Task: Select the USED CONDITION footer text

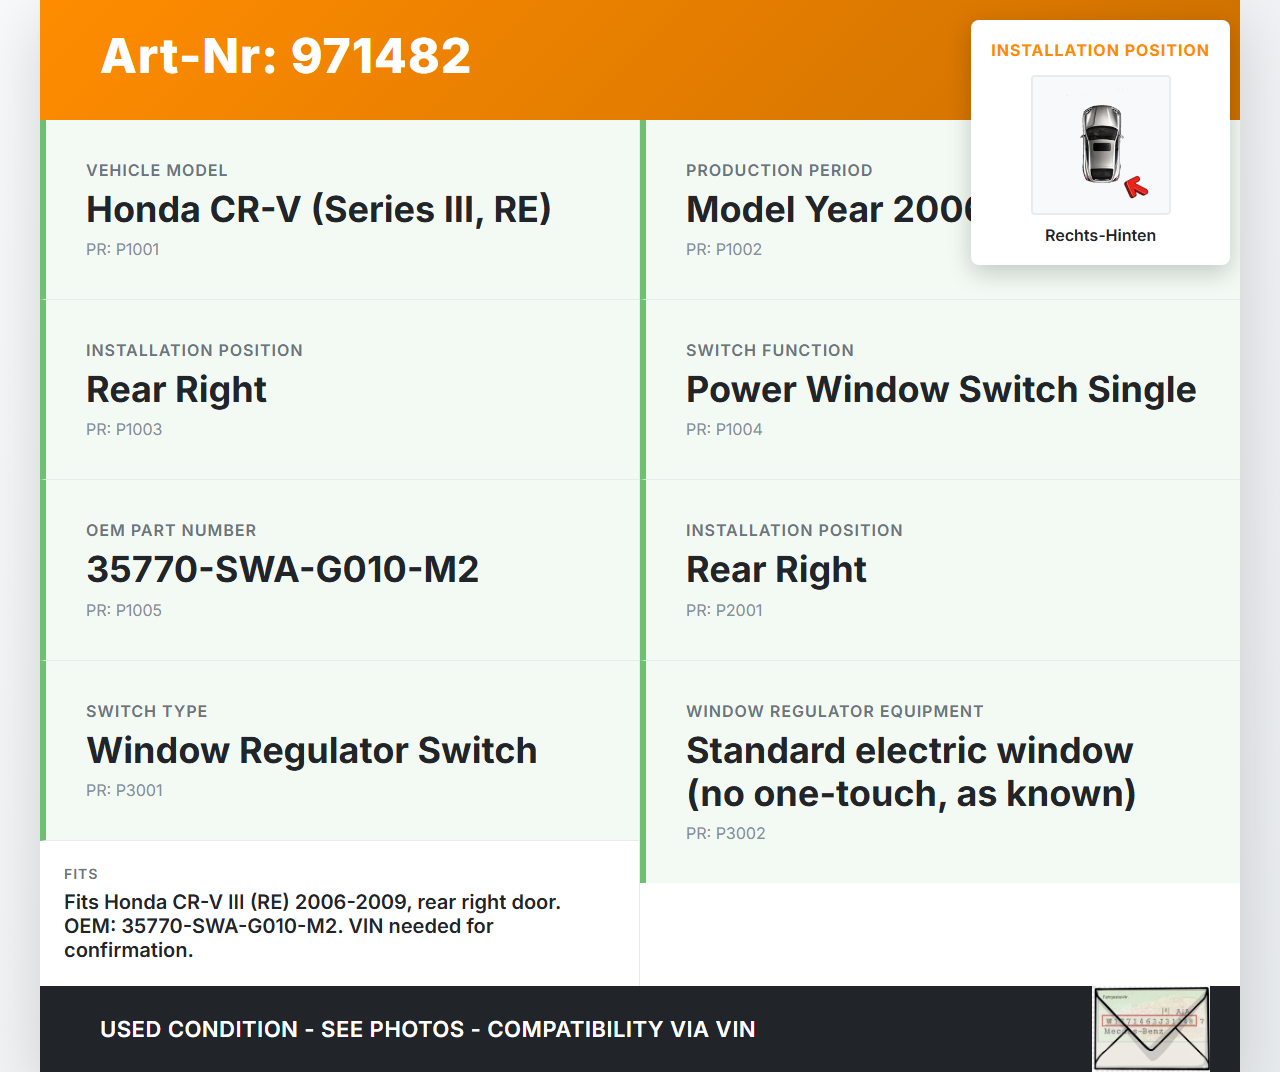Action: tap(428, 1029)
